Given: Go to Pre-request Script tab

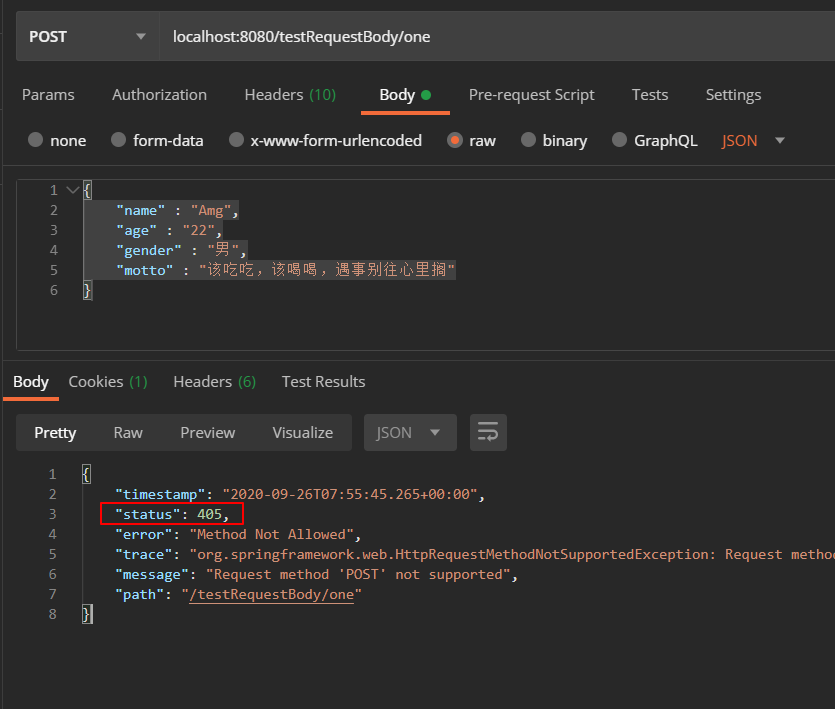Looking at the screenshot, I should (531, 95).
